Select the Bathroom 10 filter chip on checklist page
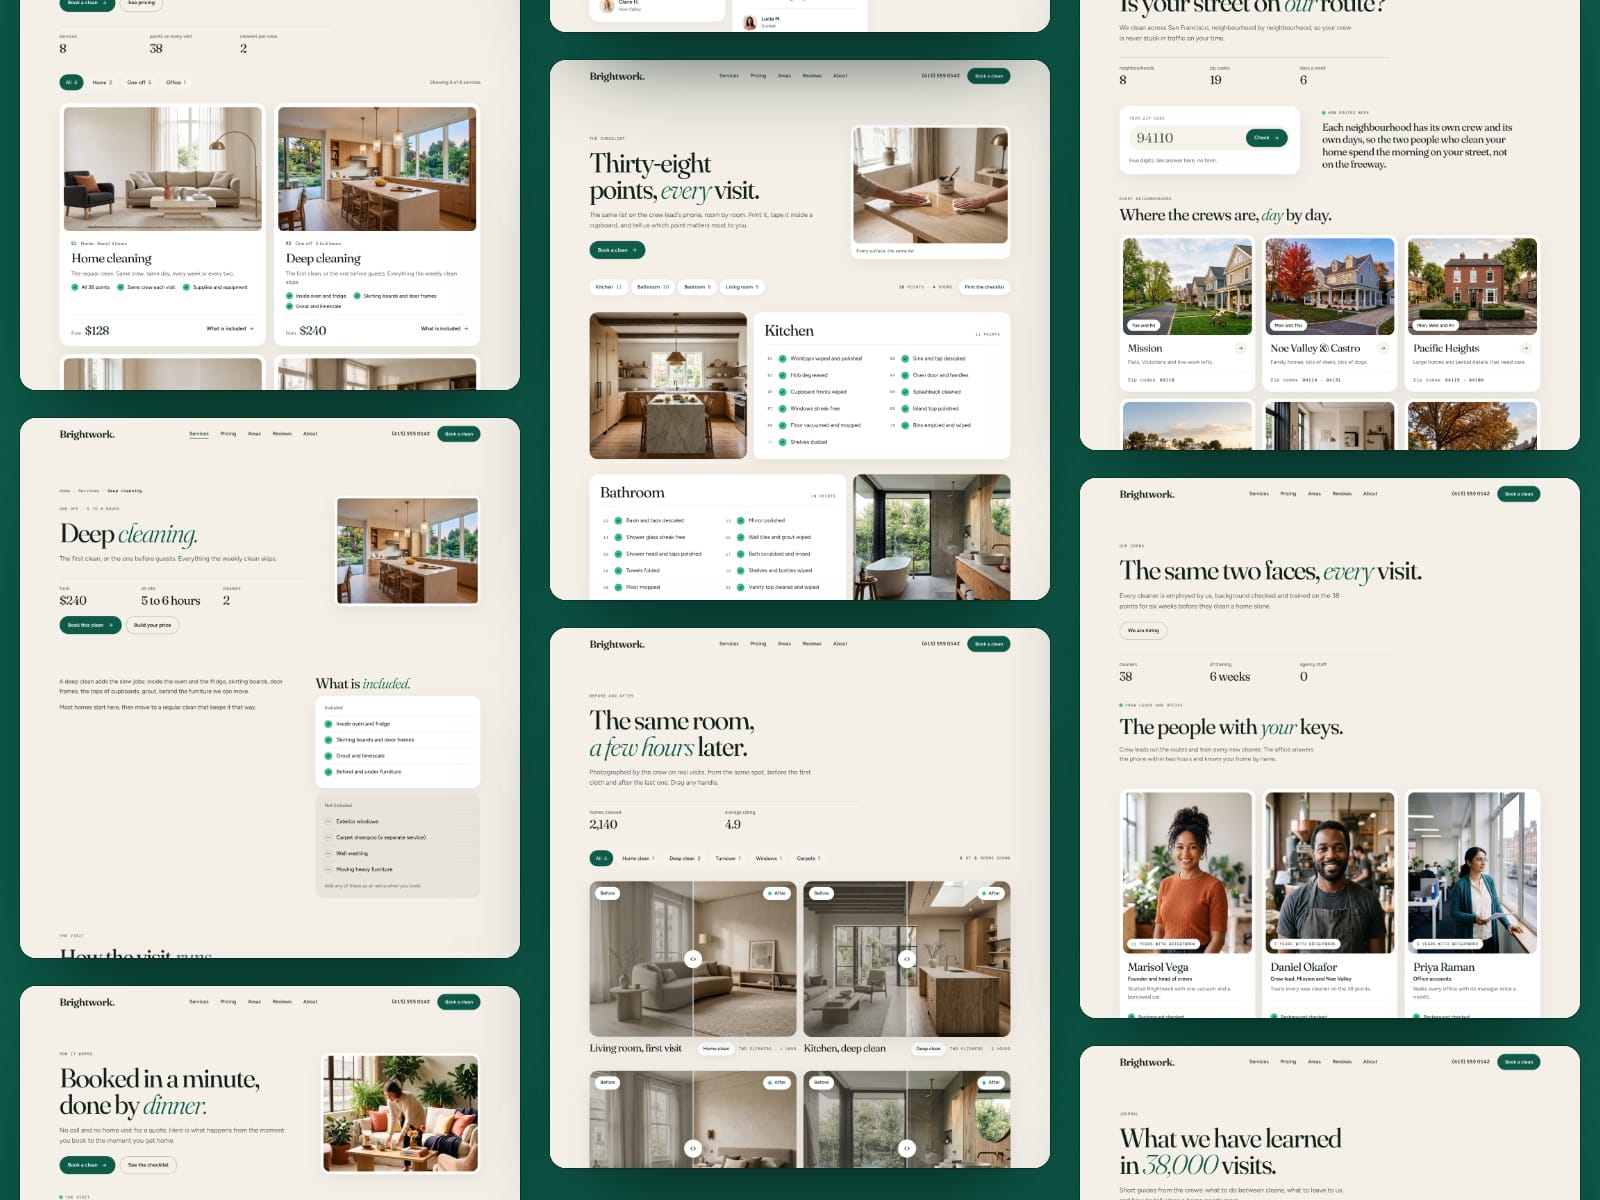Image resolution: width=1600 pixels, height=1200 pixels. 653,287
